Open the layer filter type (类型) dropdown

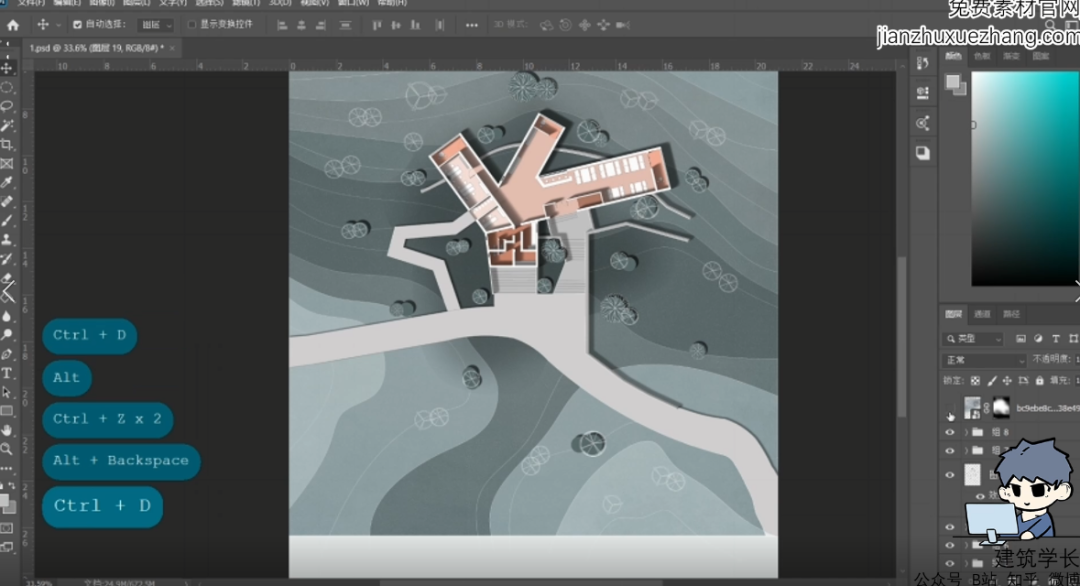pyautogui.click(x=974, y=339)
